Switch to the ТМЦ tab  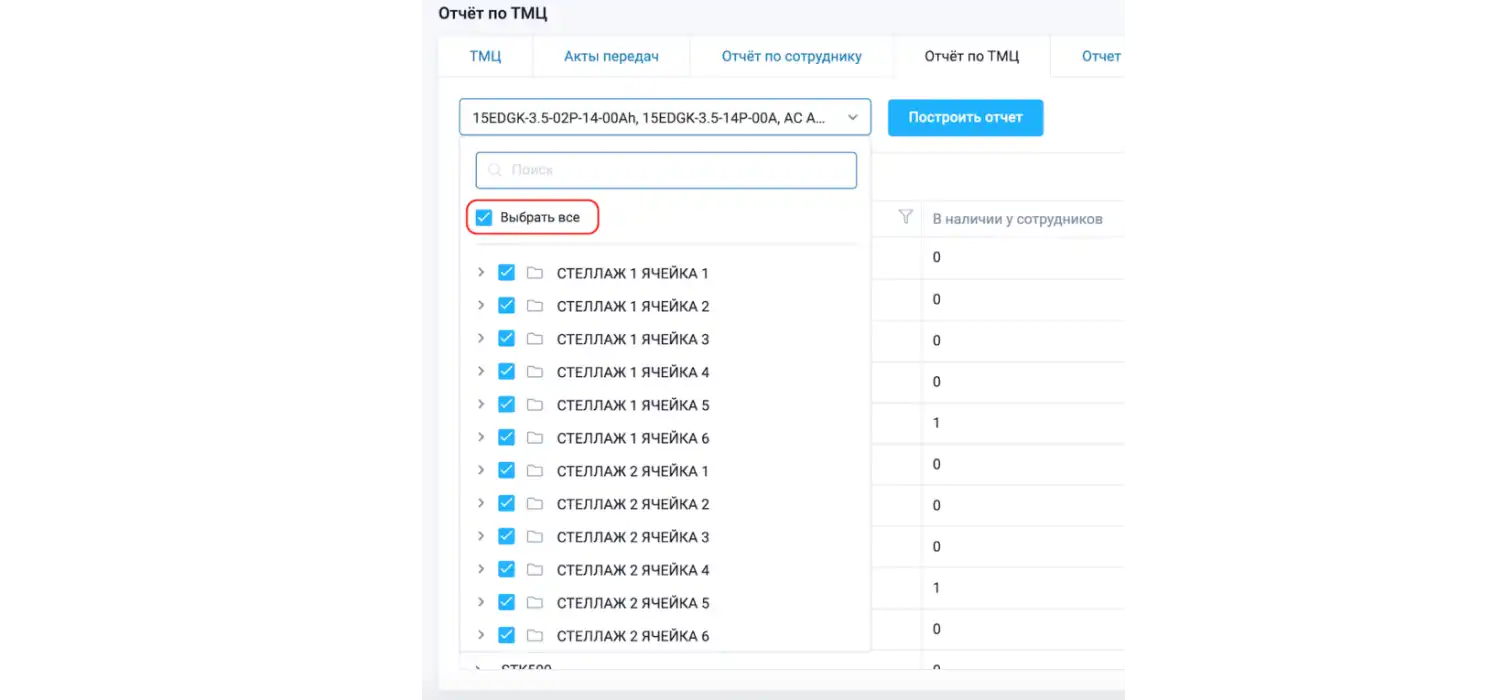[x=485, y=56]
